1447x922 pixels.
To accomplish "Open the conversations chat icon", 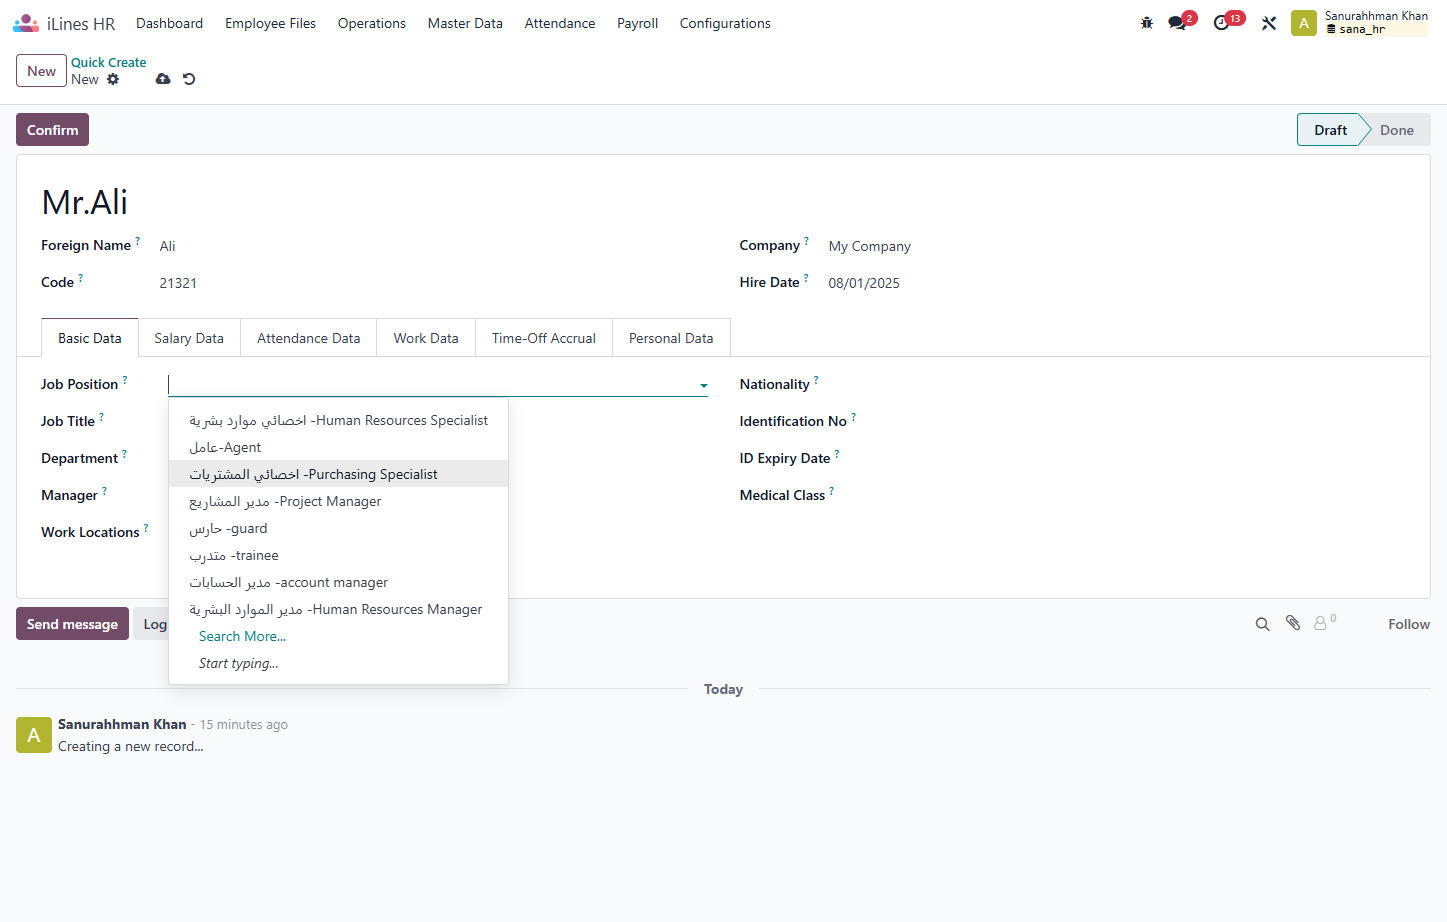I will pos(1177,23).
